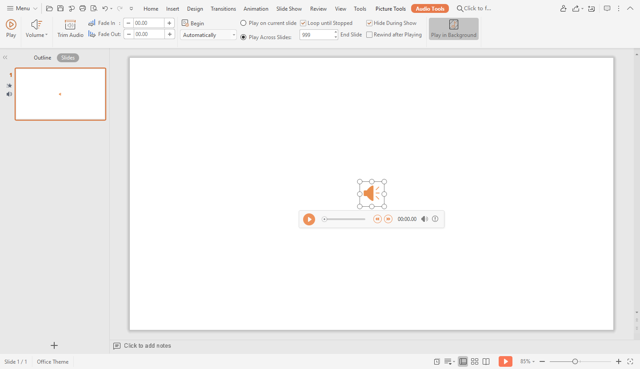640x369 pixels.
Task: Click the Save icon in quick toolbar
Action: (x=60, y=9)
